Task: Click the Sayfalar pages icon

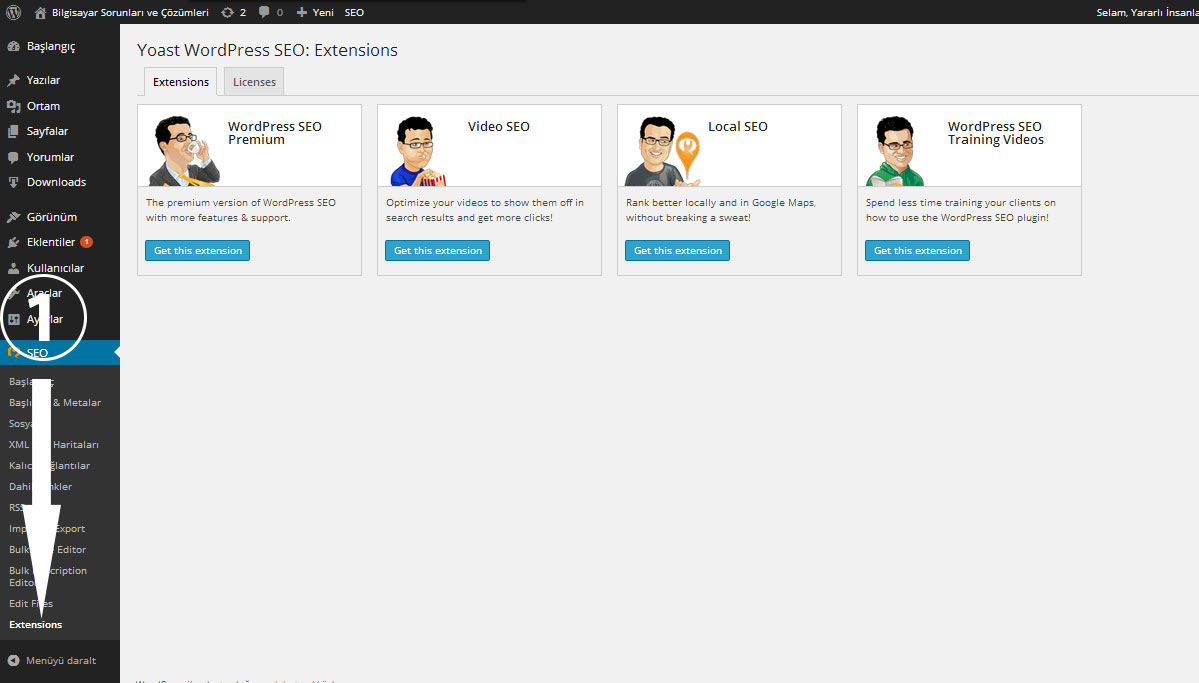Action: pyautogui.click(x=14, y=132)
